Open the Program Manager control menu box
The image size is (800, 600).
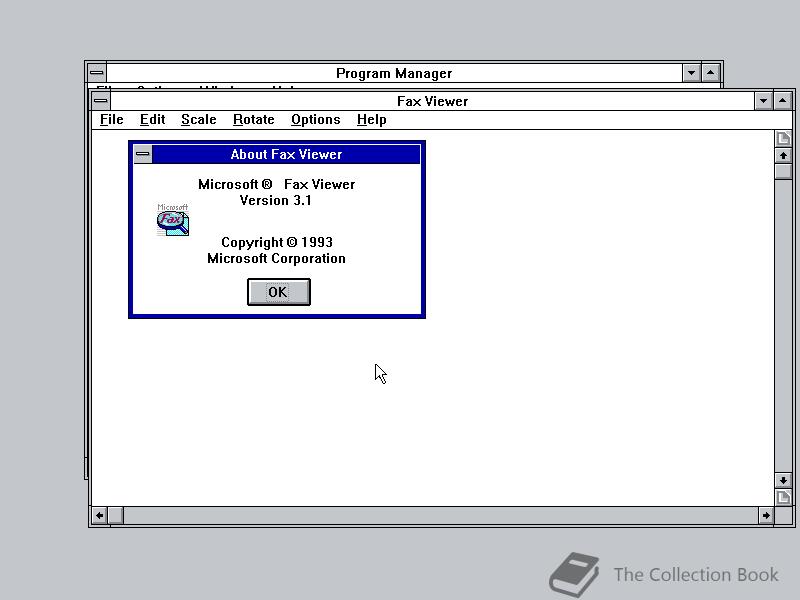point(97,73)
